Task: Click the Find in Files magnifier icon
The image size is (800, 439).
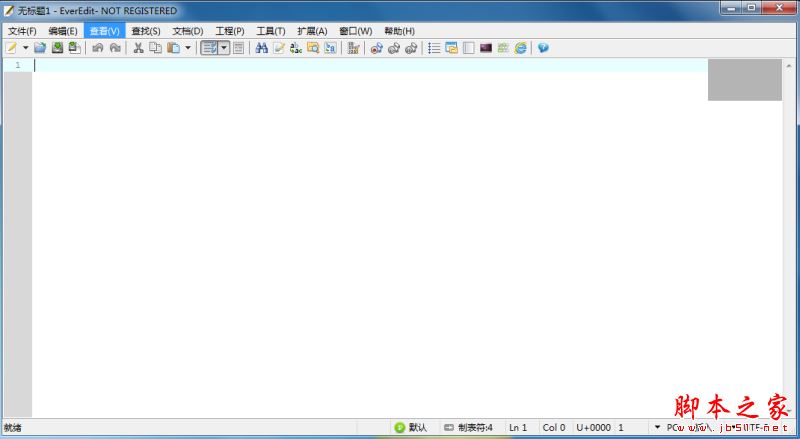Action: click(x=313, y=48)
